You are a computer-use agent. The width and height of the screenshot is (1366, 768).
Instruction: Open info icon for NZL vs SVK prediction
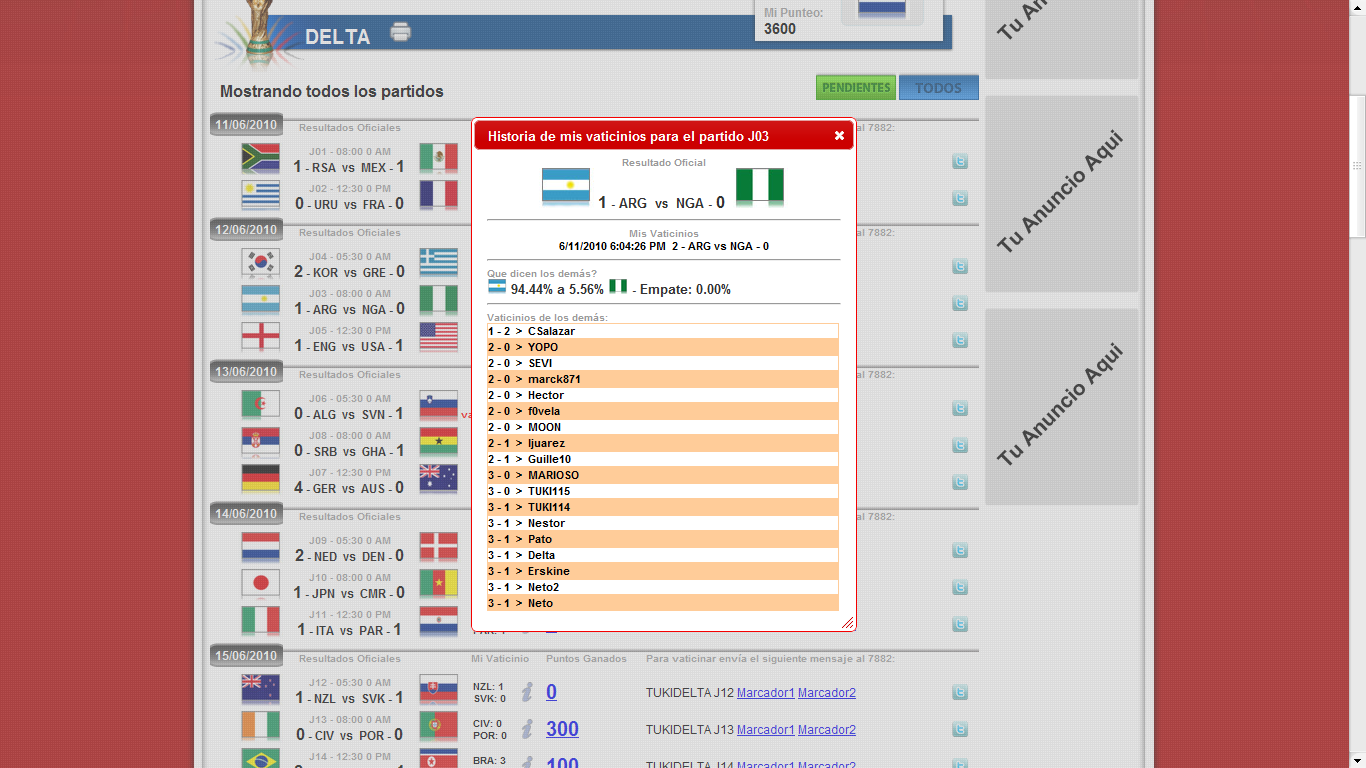[527, 692]
